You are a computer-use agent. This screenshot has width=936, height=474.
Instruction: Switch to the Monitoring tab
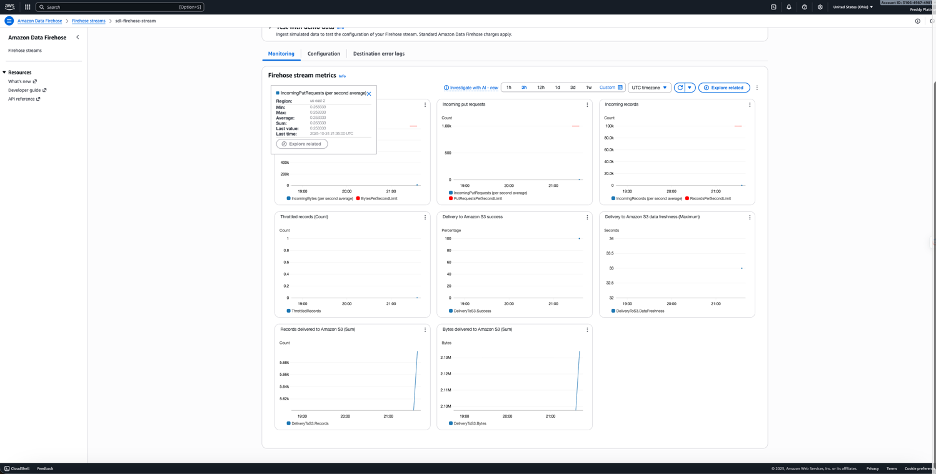281,54
